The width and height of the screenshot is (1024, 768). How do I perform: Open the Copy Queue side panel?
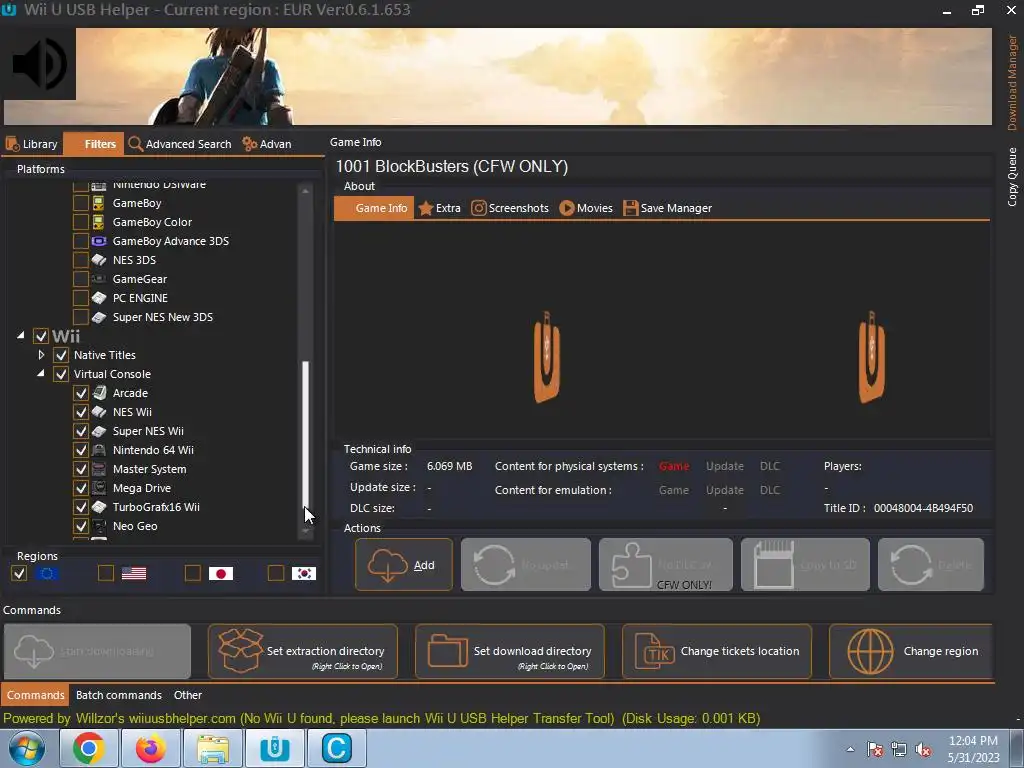1012,177
